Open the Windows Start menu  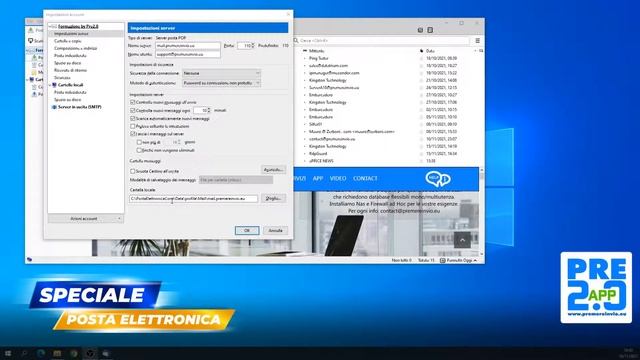click(x=8, y=353)
